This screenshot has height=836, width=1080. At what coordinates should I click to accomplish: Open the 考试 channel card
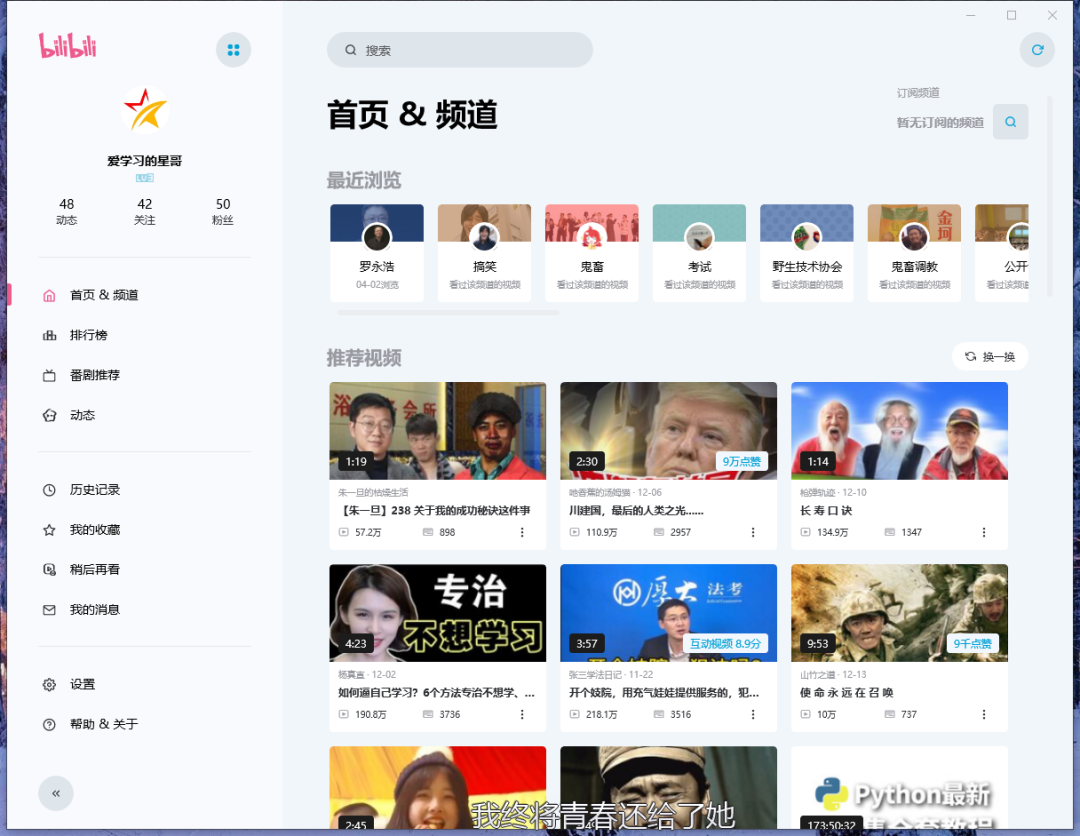[699, 253]
